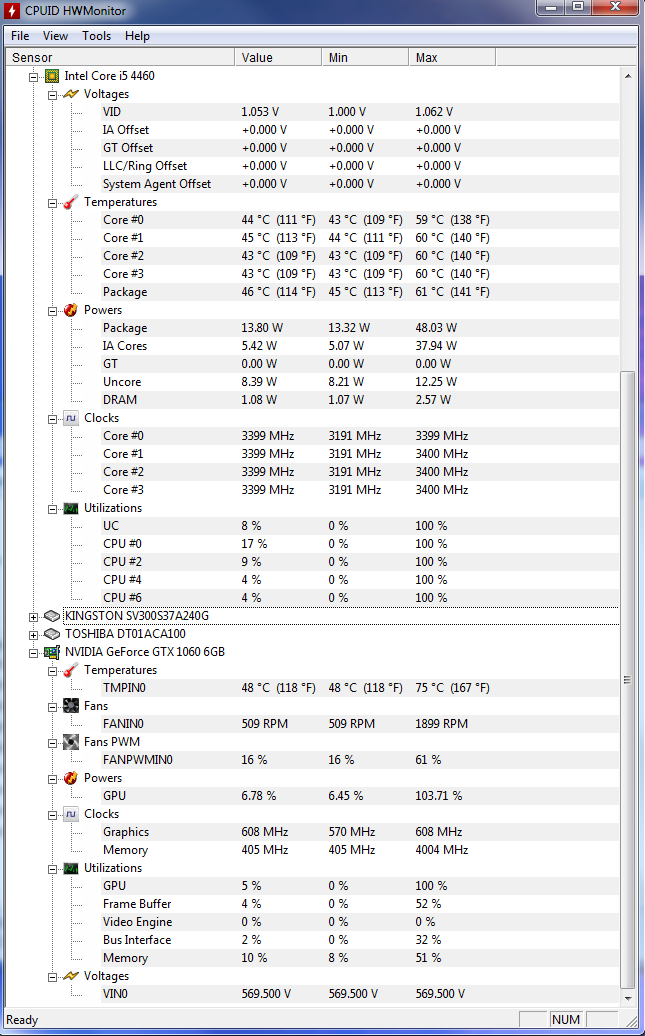Click the vertical scrollbar down arrow

627,998
